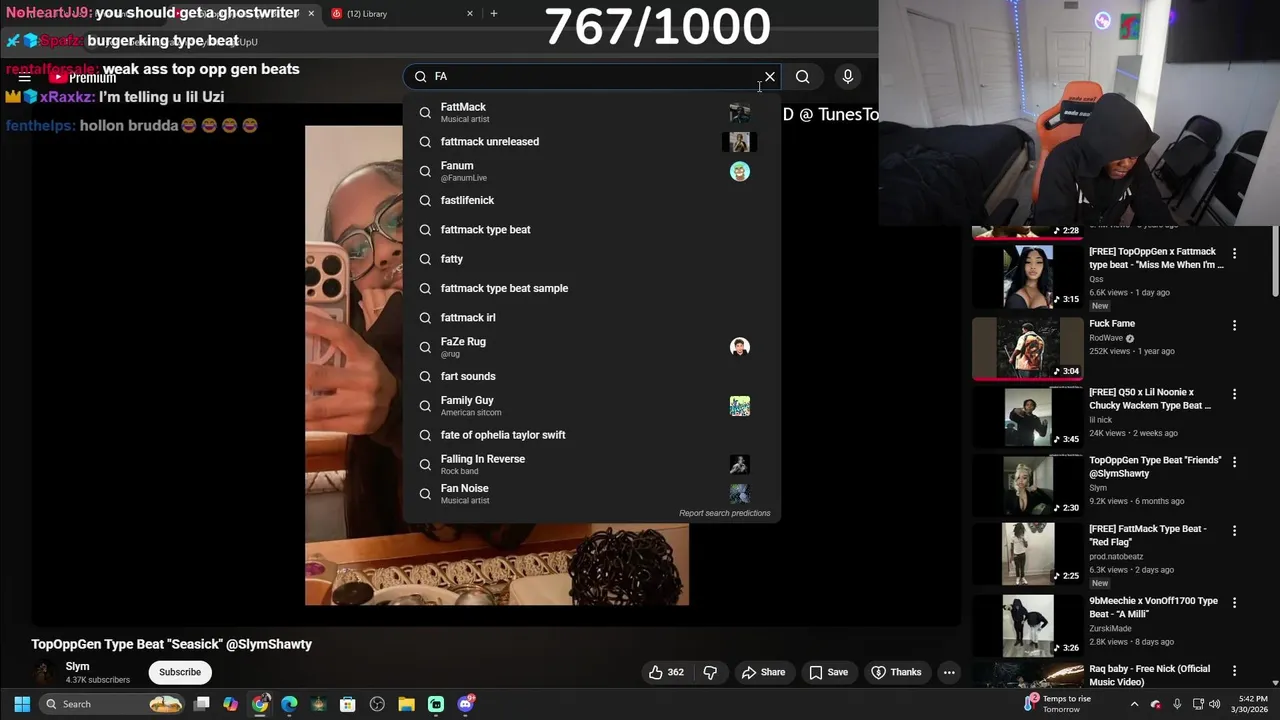Screen dimensions: 1280x720
Task: Save the video to a playlist
Action: click(x=828, y=672)
